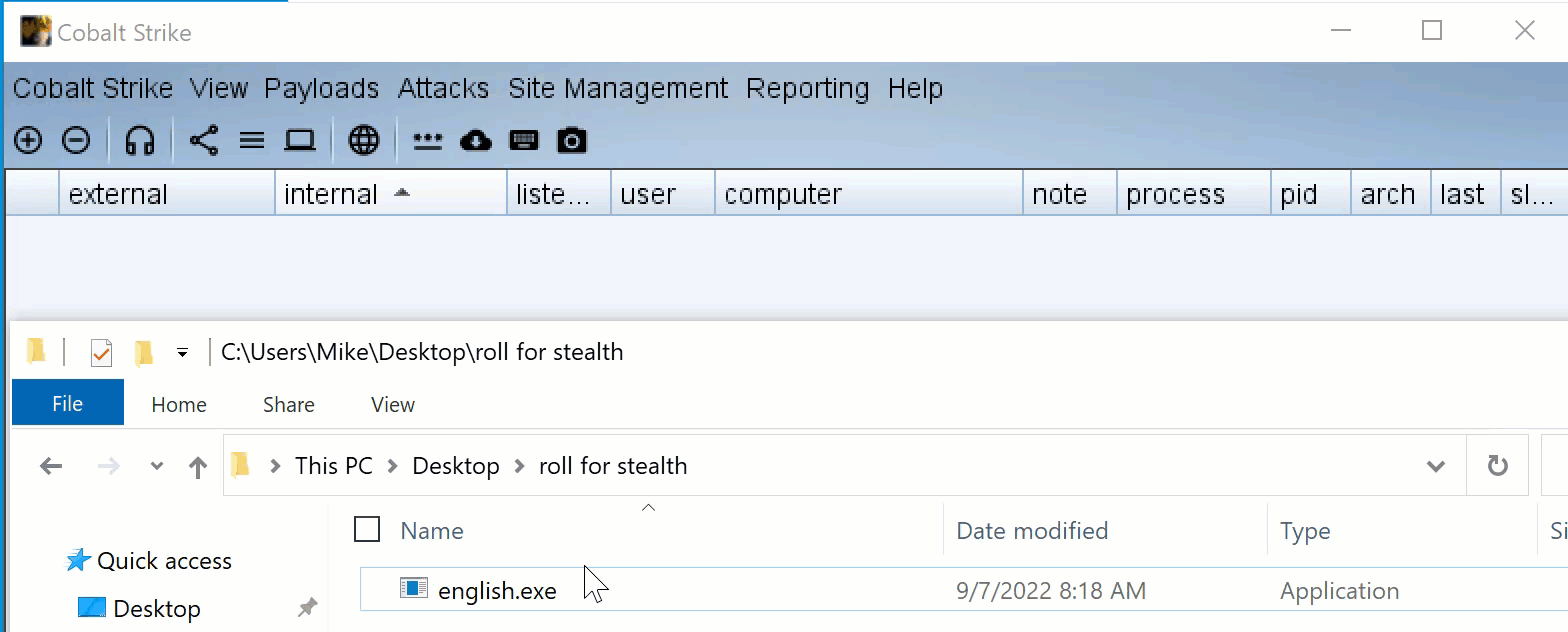The image size is (1568, 632).
Task: View screenshots via the camera icon
Action: [x=572, y=141]
